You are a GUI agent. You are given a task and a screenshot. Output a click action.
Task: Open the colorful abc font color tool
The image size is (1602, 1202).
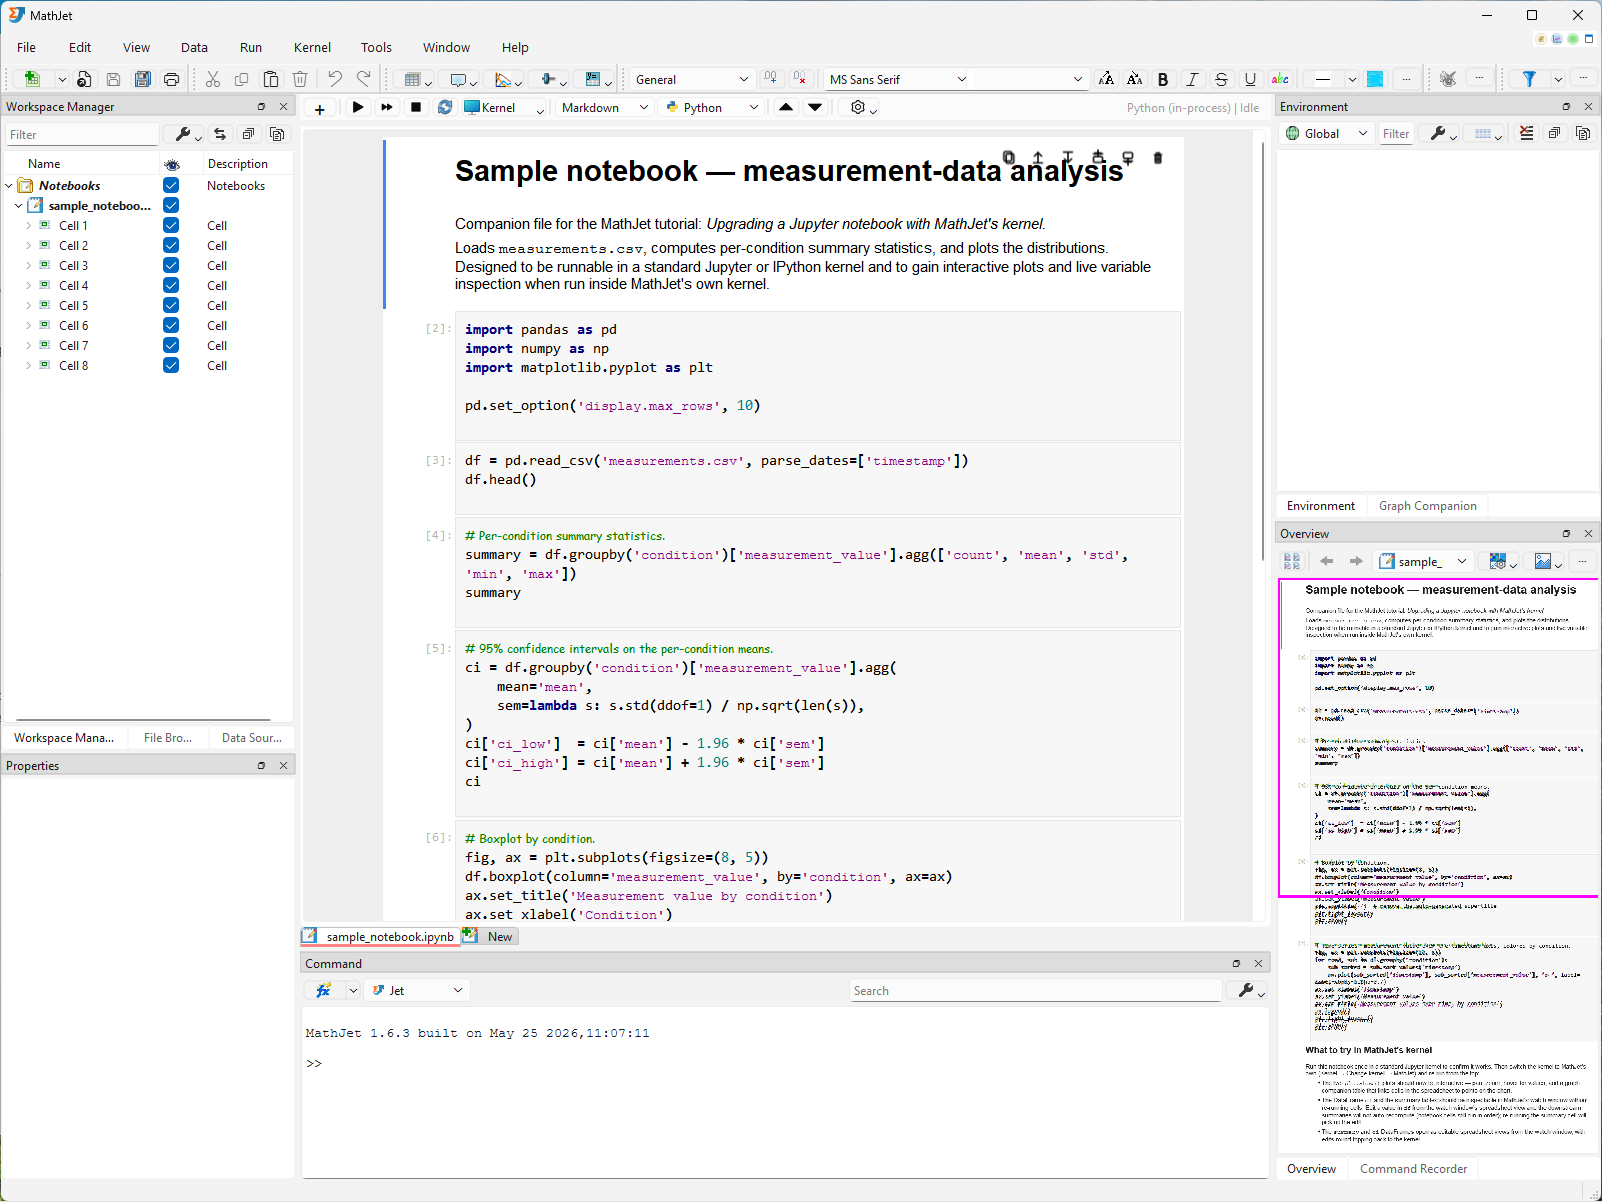point(1280,79)
